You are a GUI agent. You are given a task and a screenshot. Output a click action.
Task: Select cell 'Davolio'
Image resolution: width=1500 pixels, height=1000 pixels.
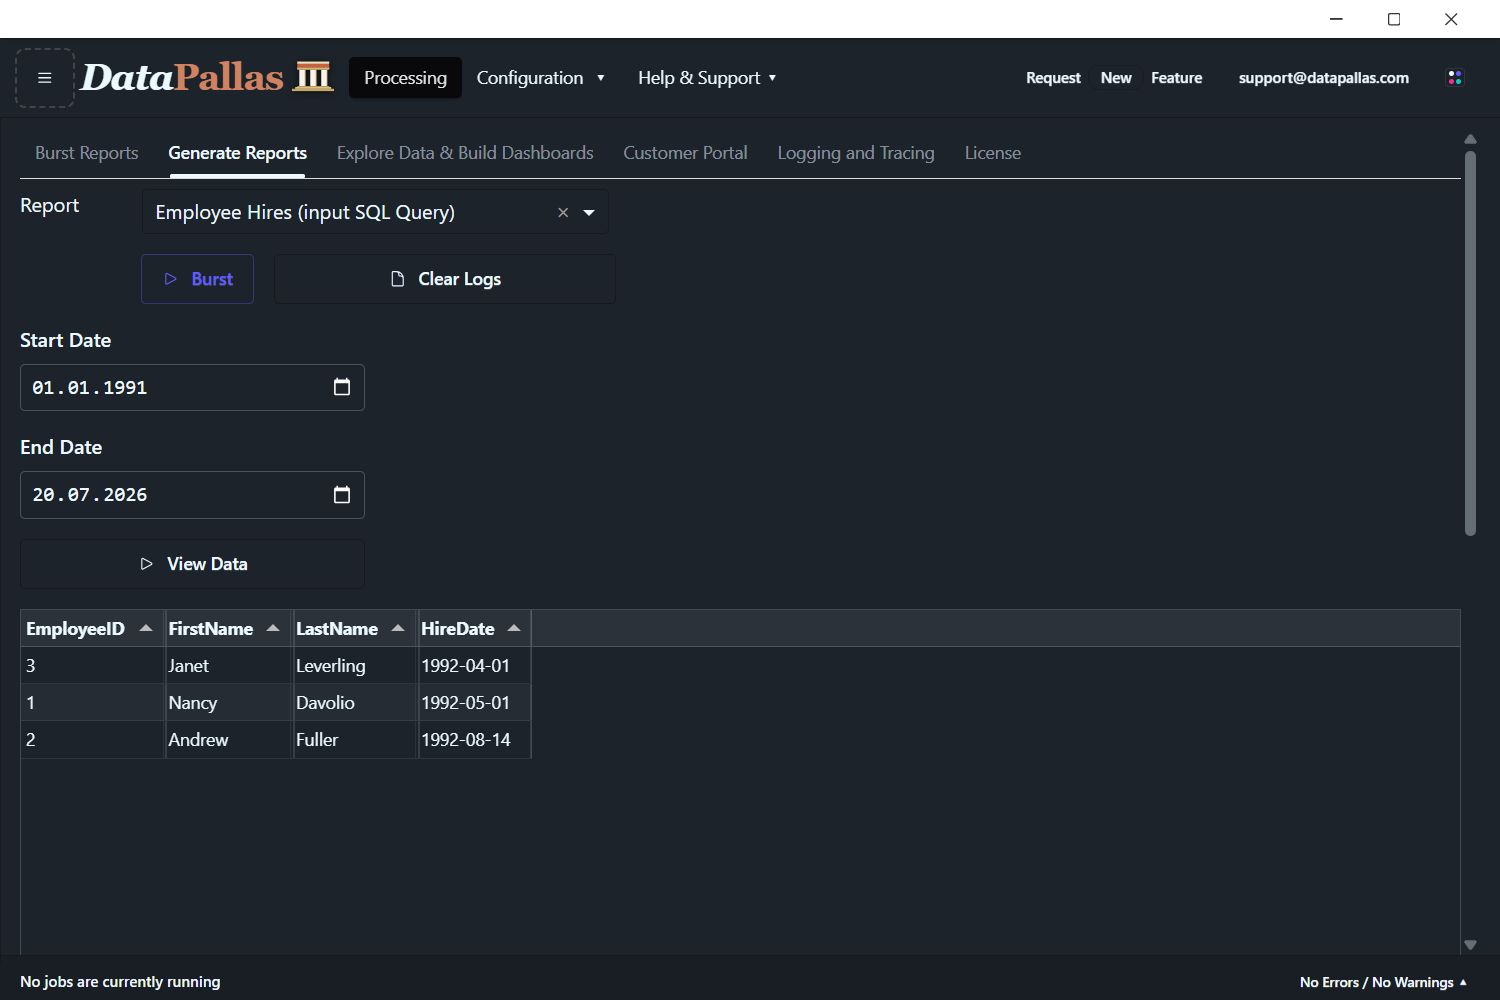click(355, 703)
